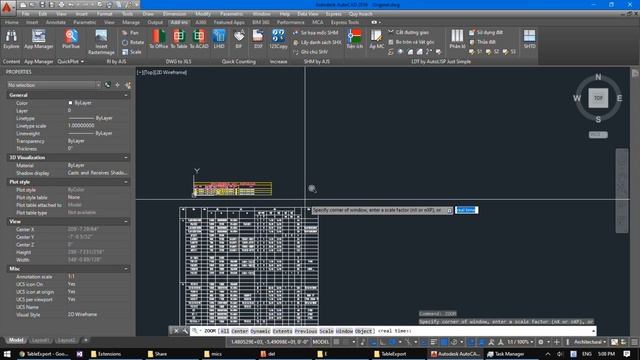The image size is (640, 360).
Task: Click the Explore binoculars icon
Action: [x=11, y=39]
